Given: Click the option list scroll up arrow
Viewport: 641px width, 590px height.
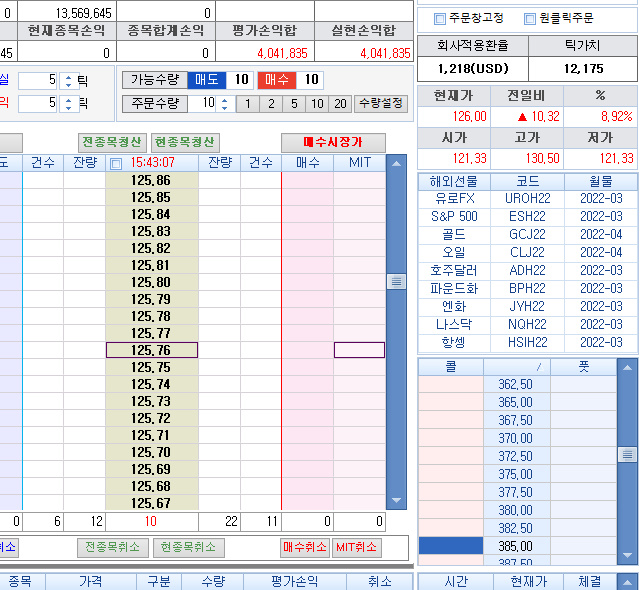Looking at the screenshot, I should click(627, 368).
